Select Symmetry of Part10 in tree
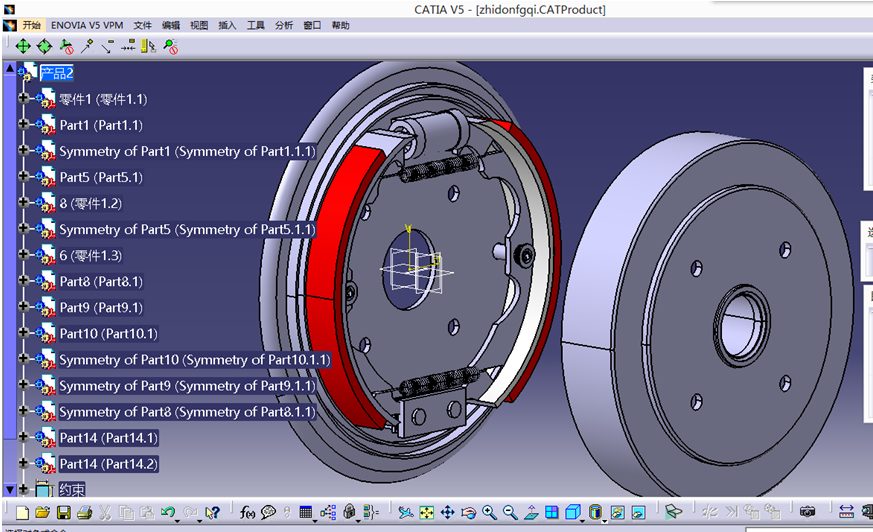The image size is (873, 532). (x=195, y=359)
